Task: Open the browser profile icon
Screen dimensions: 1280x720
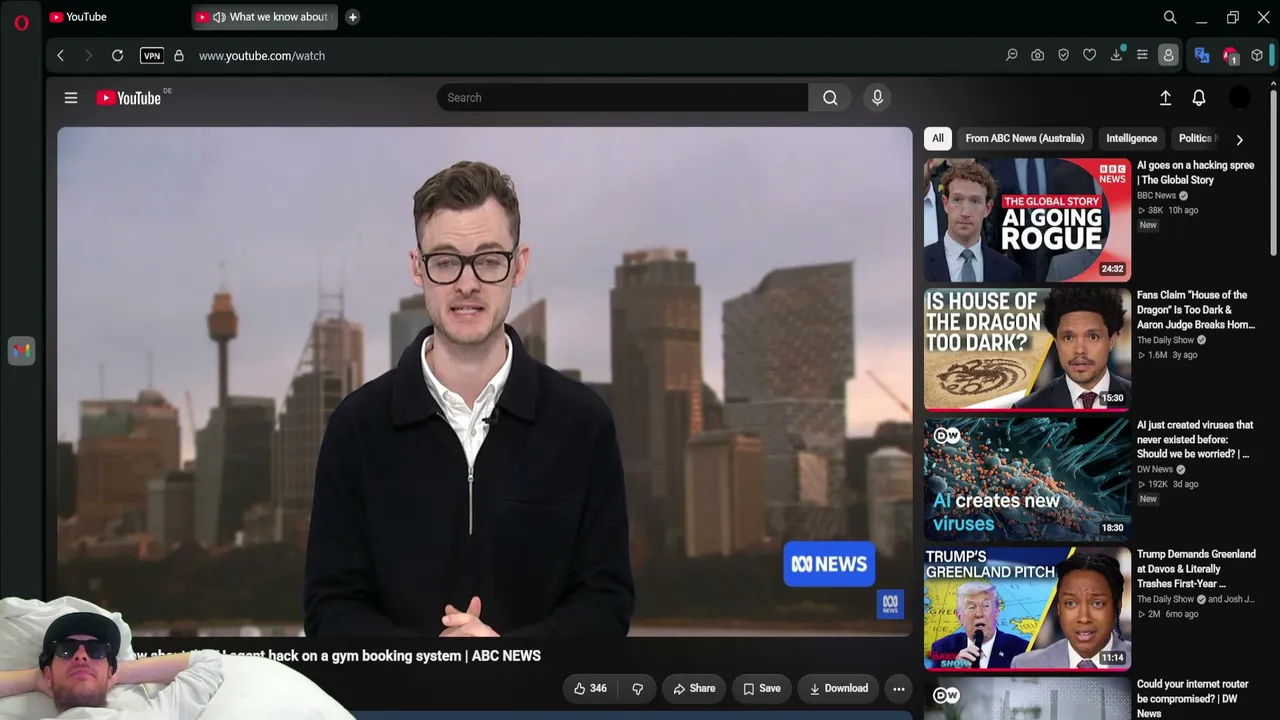Action: pos(1168,56)
